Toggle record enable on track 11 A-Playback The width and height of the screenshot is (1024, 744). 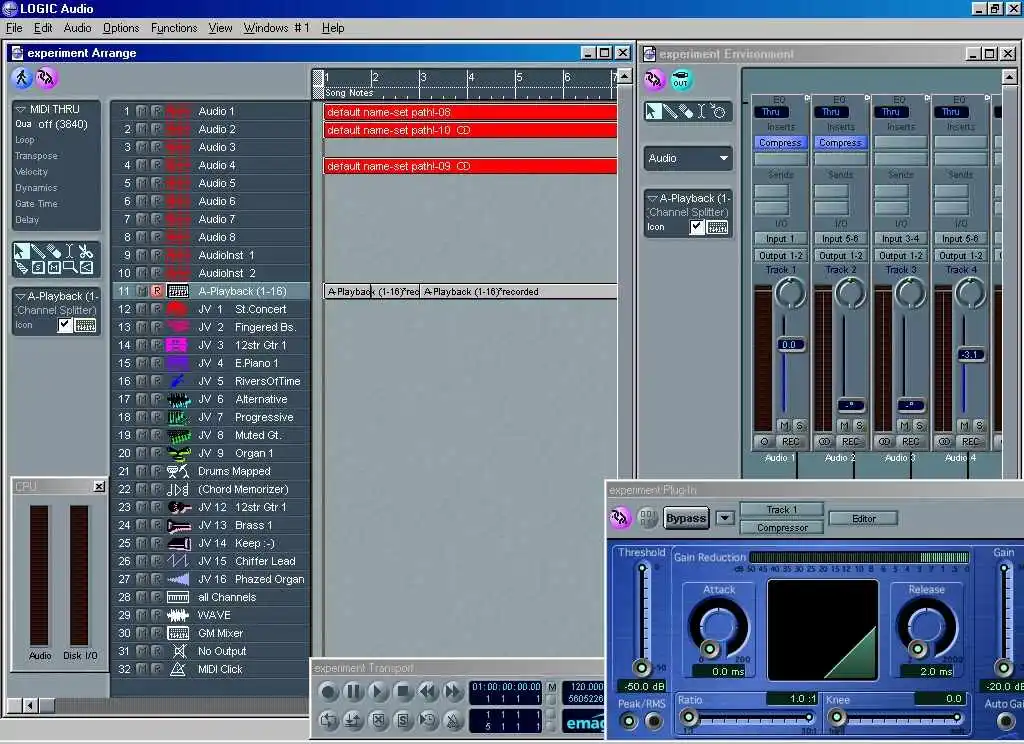coord(156,291)
